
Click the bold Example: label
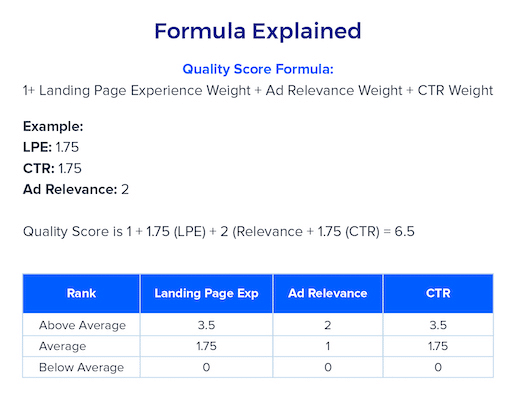[53, 127]
